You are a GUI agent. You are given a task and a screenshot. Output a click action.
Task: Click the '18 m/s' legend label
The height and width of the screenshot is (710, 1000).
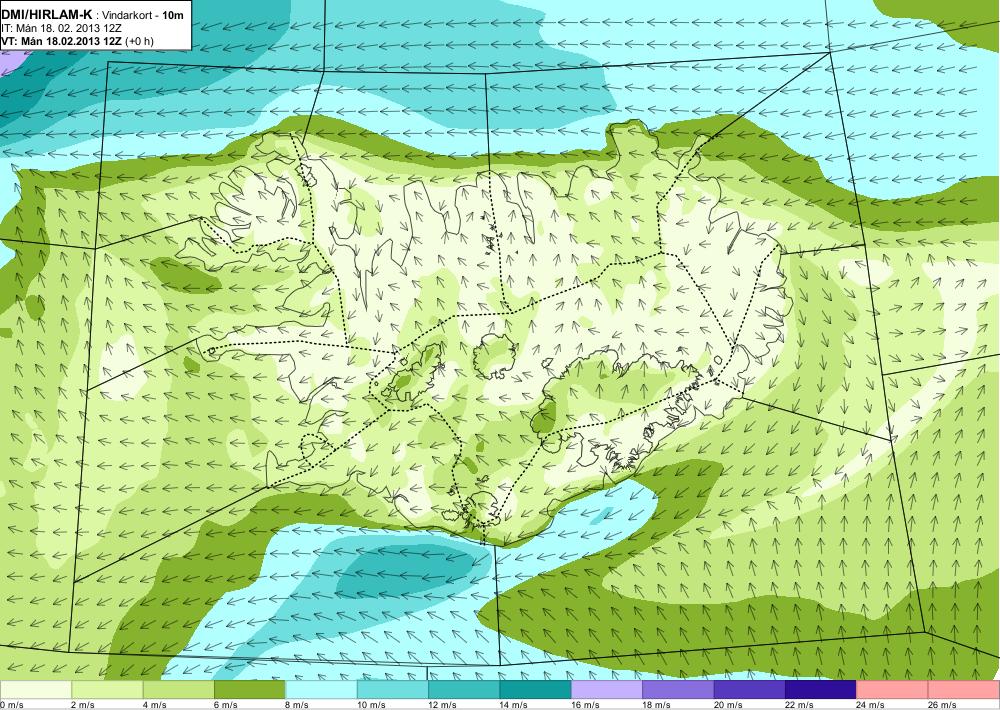pos(657,705)
